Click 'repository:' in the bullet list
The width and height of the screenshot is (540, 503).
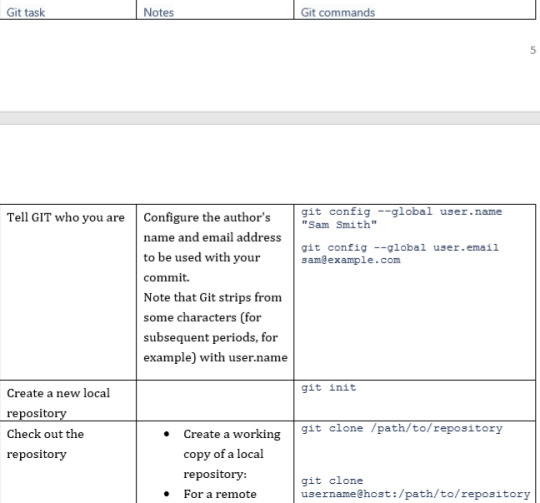(215, 474)
